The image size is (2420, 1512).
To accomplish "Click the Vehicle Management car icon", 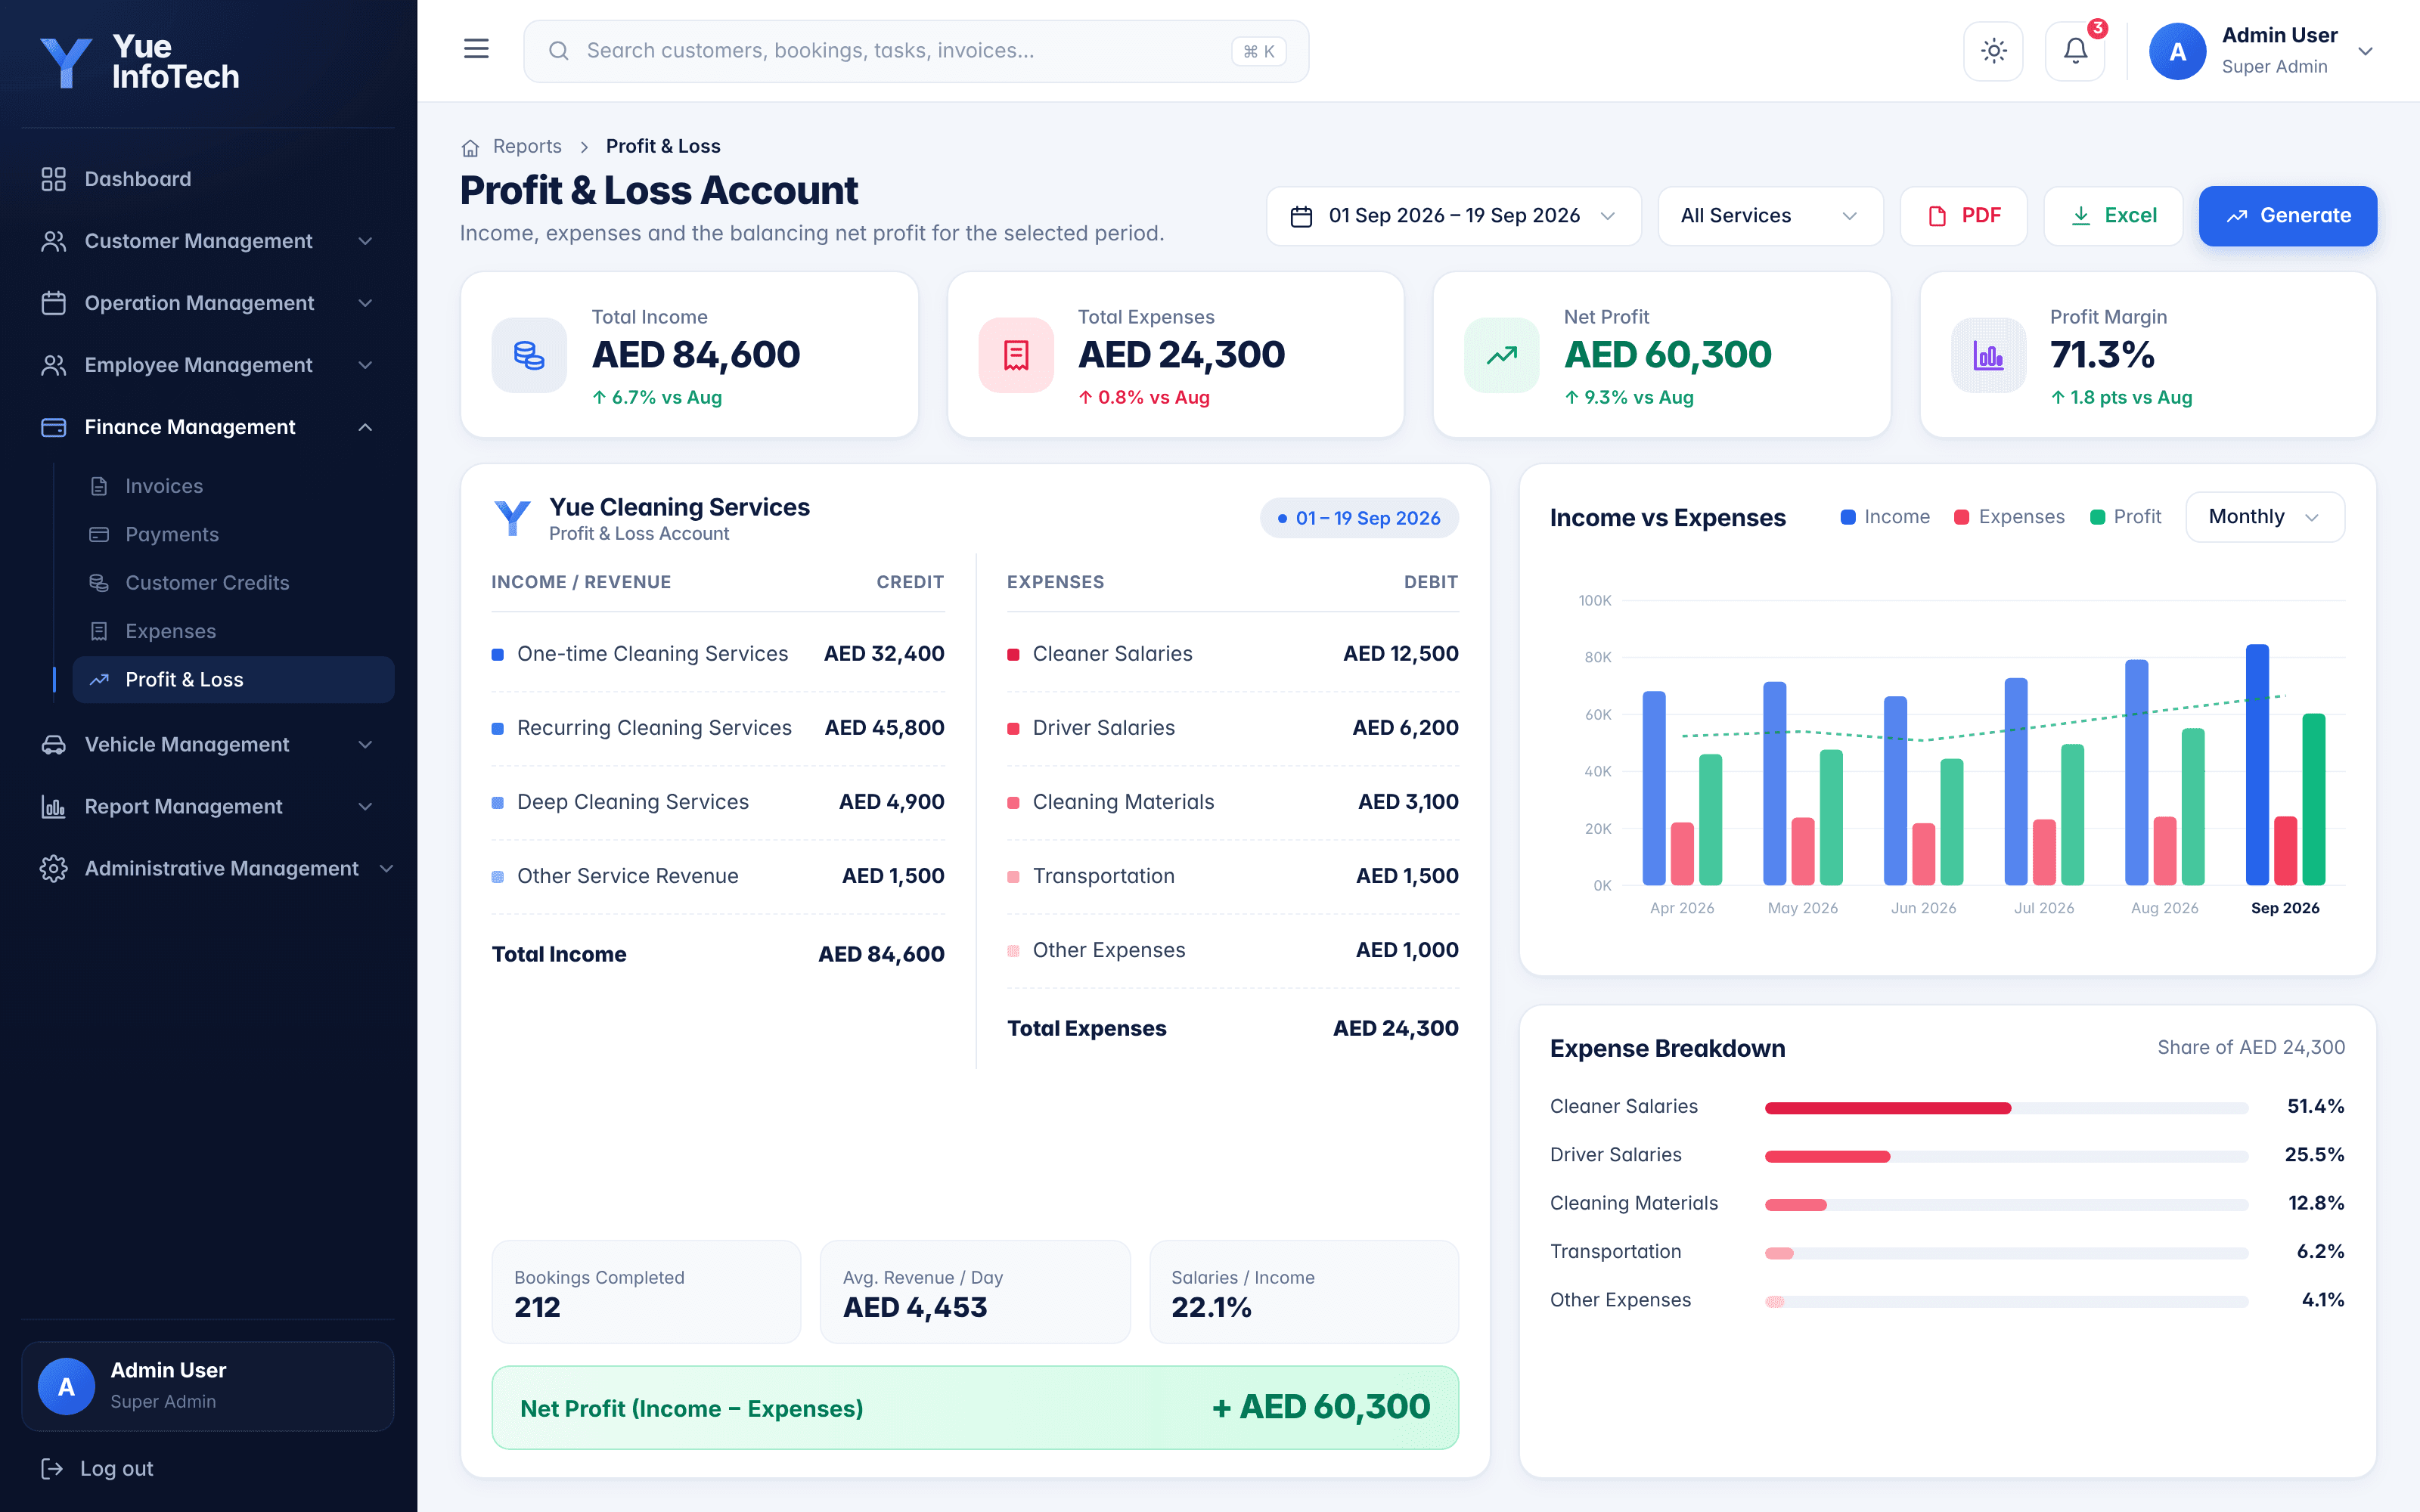I will [x=53, y=745].
